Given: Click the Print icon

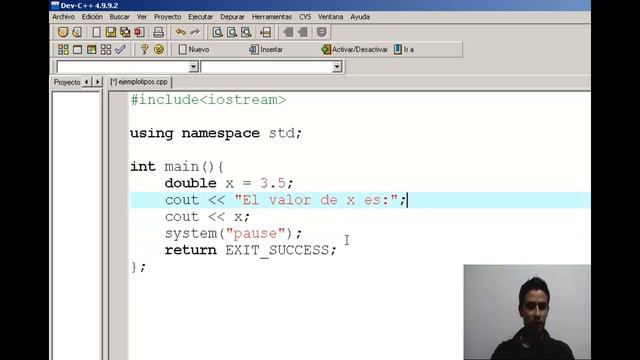Looking at the screenshot, I should (x=158, y=32).
